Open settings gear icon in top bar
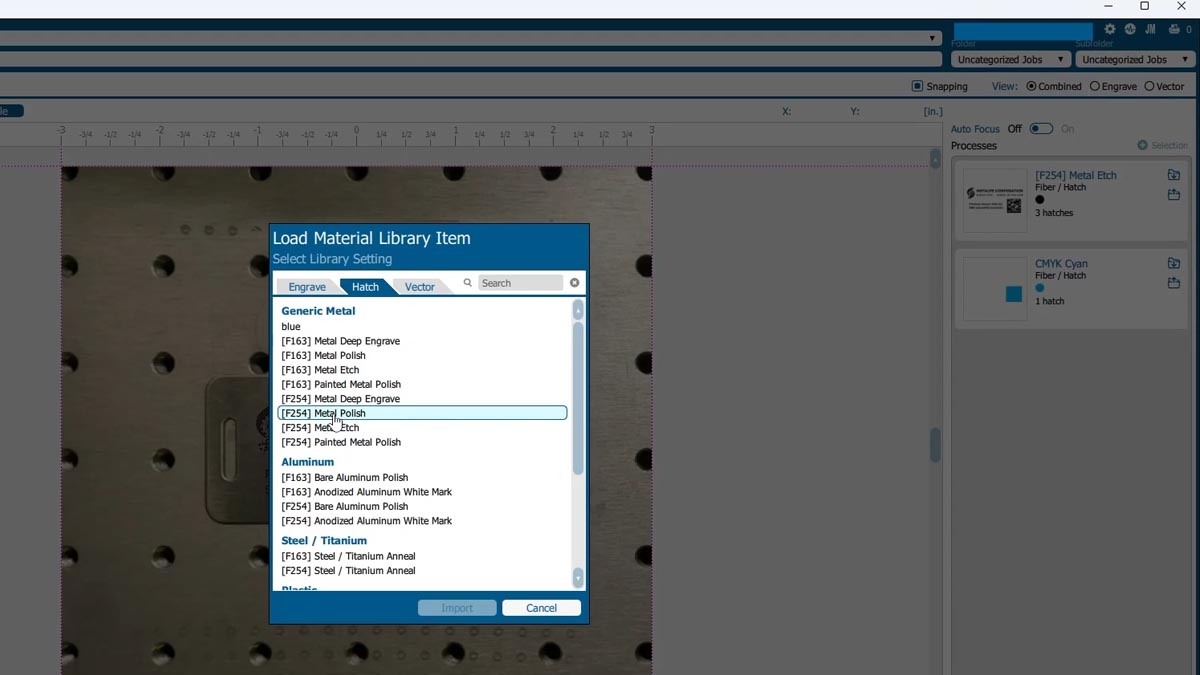 [1110, 30]
